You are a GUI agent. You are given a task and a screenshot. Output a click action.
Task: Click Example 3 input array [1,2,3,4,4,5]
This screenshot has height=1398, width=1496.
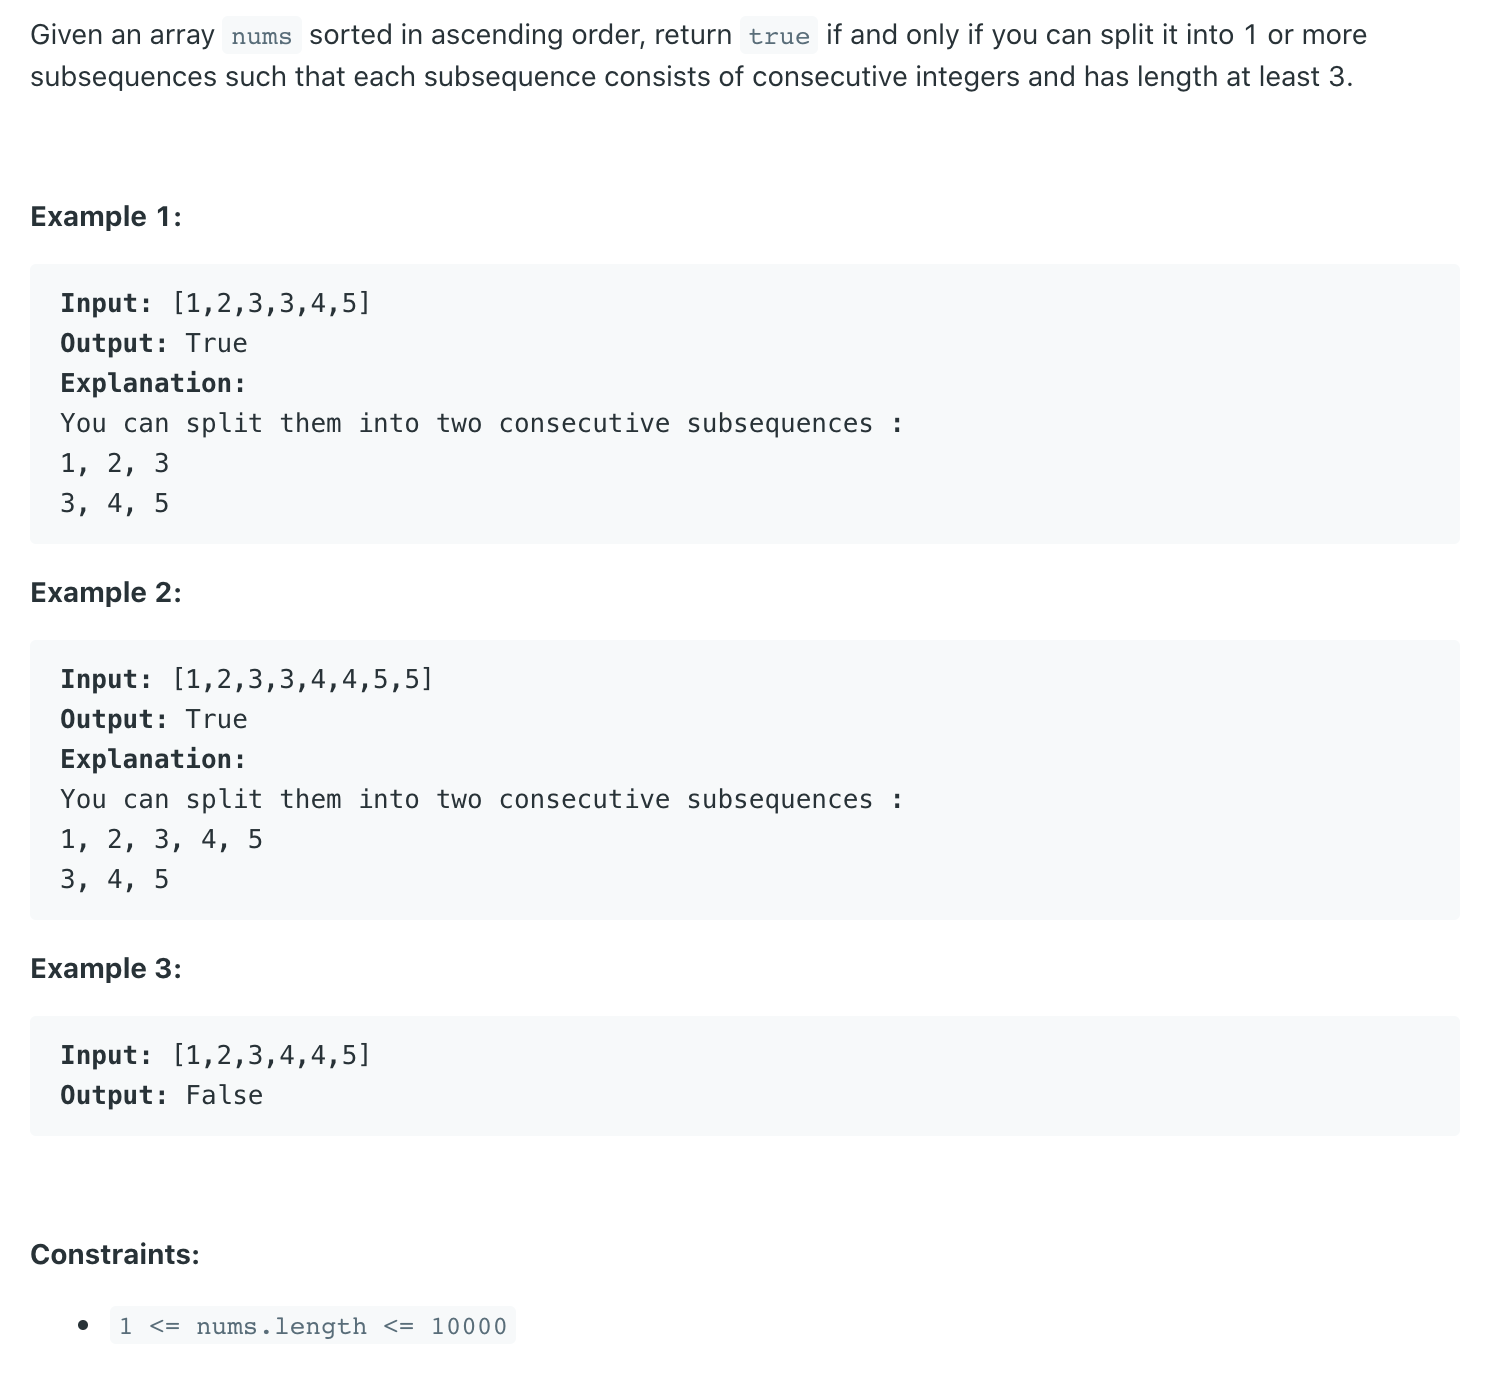pos(271,1055)
